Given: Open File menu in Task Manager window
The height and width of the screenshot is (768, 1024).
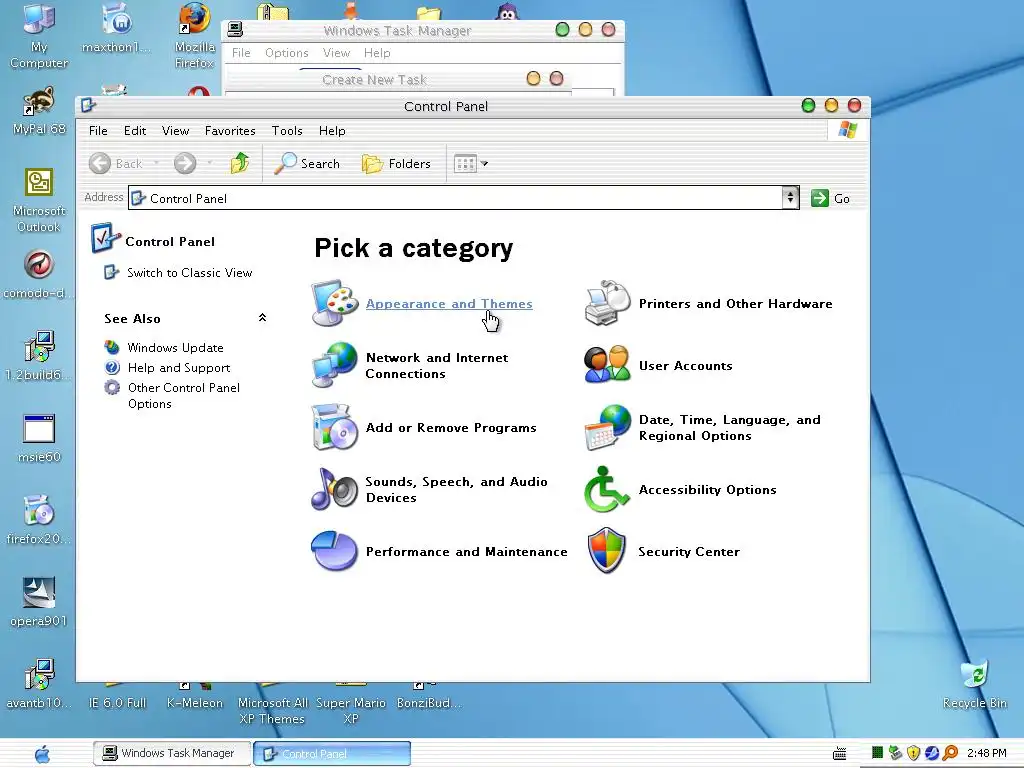Looking at the screenshot, I should [x=241, y=53].
